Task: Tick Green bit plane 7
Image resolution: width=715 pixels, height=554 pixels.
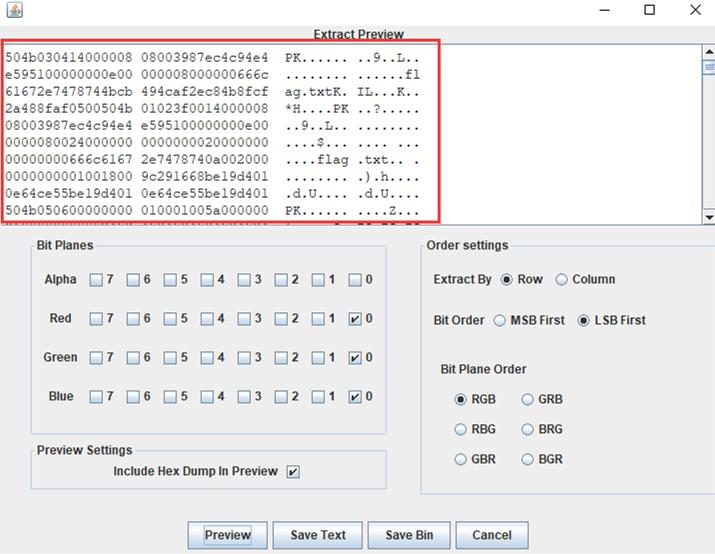Action: pyautogui.click(x=96, y=357)
